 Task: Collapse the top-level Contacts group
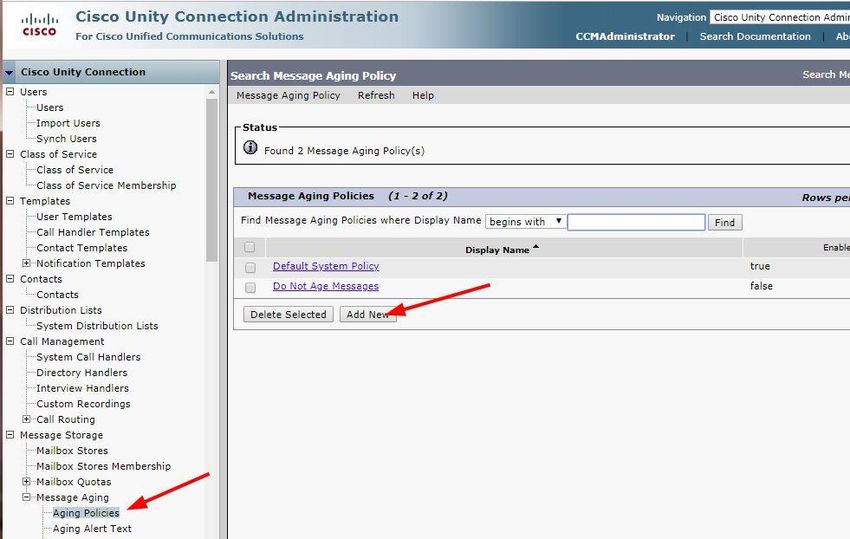pos(10,279)
